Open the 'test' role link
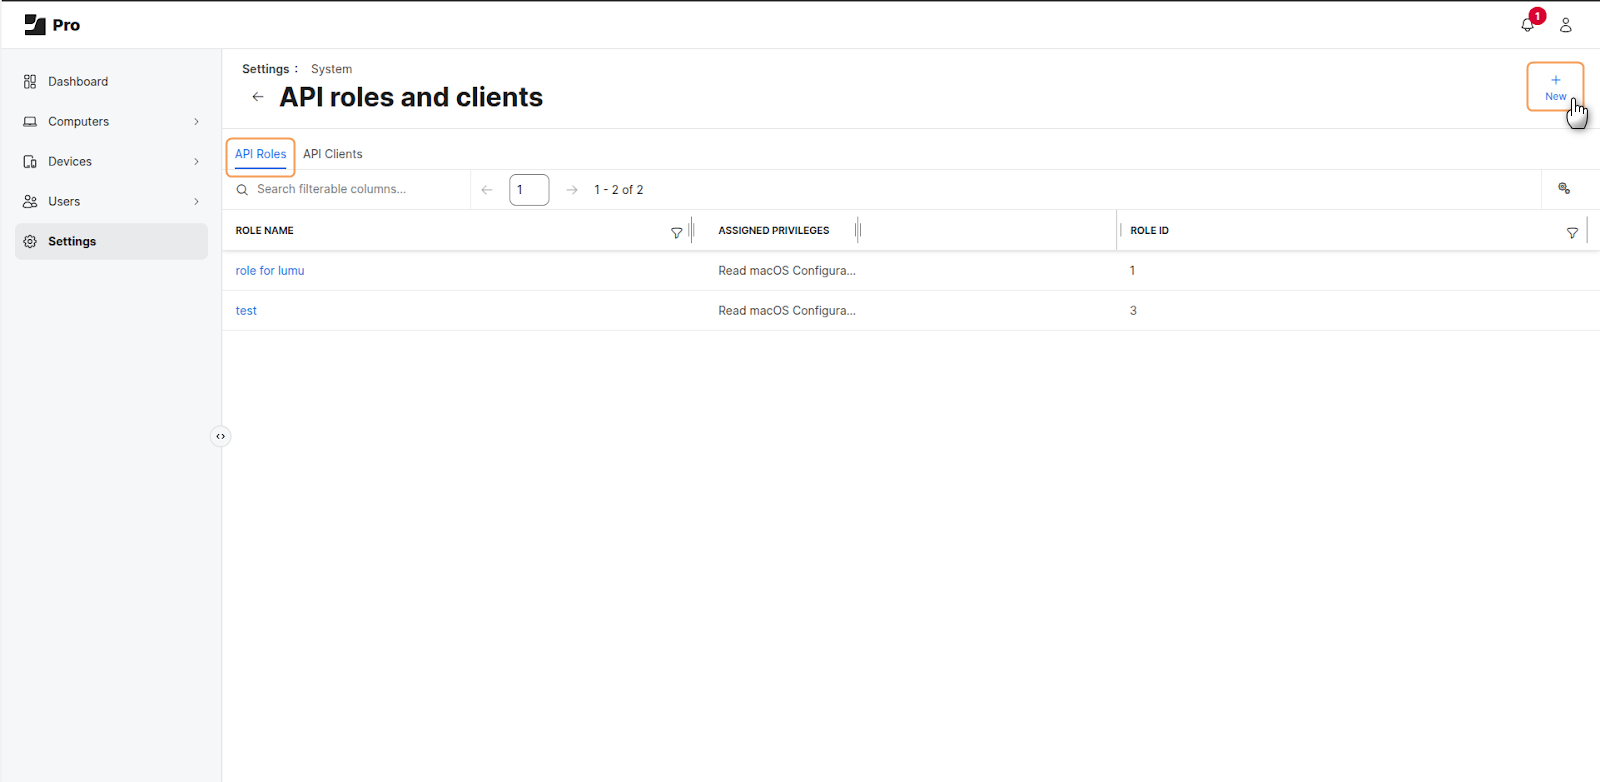 tap(246, 311)
